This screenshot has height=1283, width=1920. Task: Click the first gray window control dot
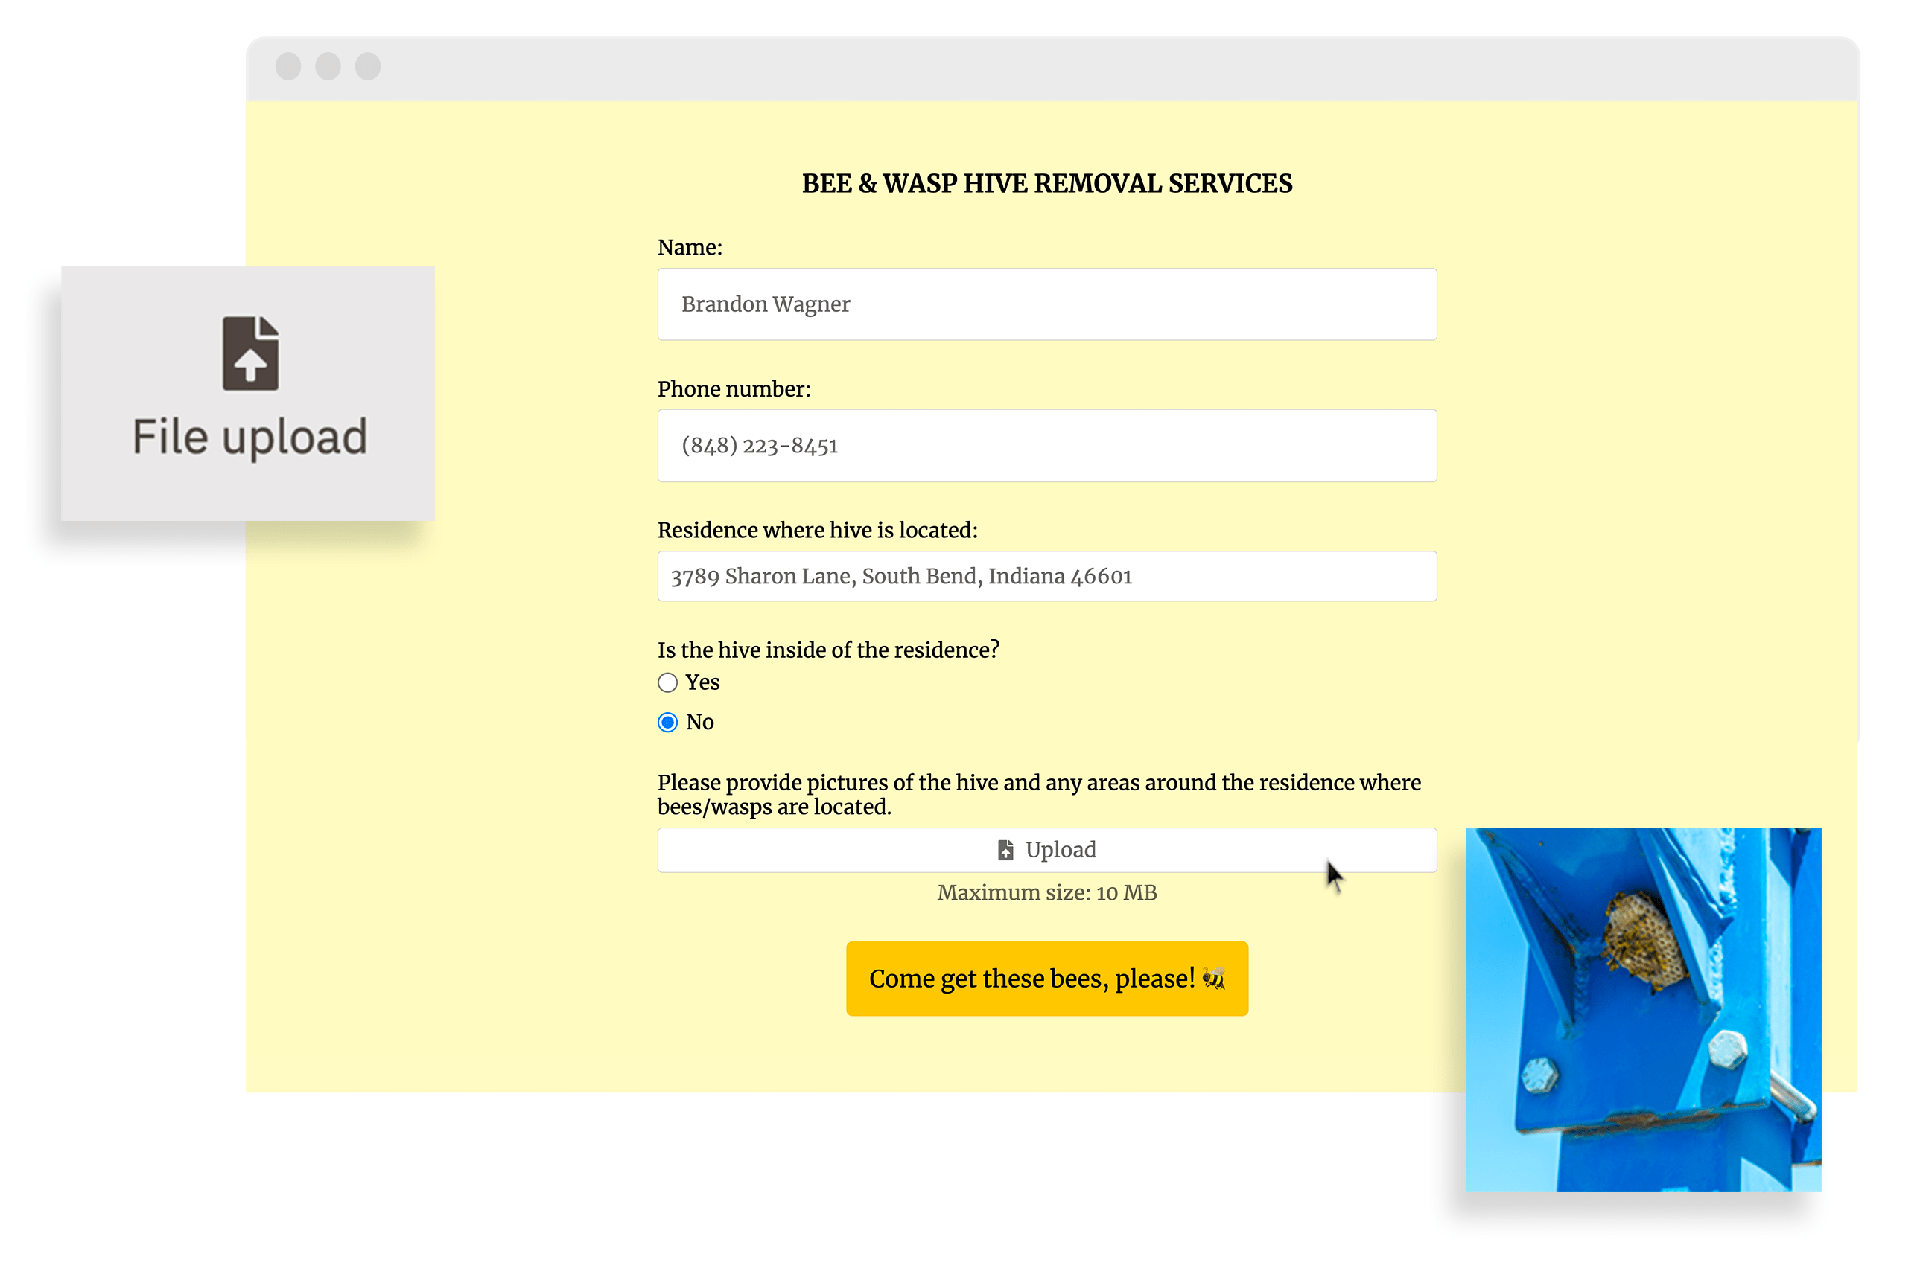click(x=288, y=66)
